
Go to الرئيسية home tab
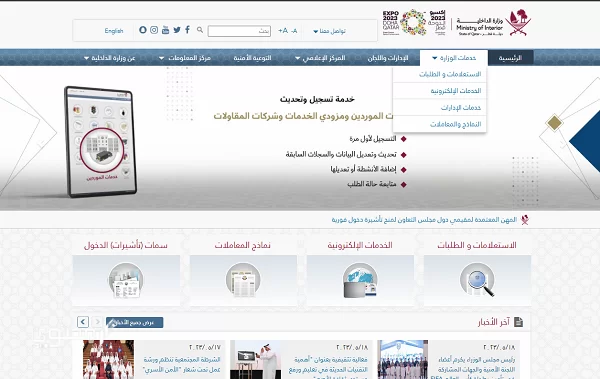point(510,58)
